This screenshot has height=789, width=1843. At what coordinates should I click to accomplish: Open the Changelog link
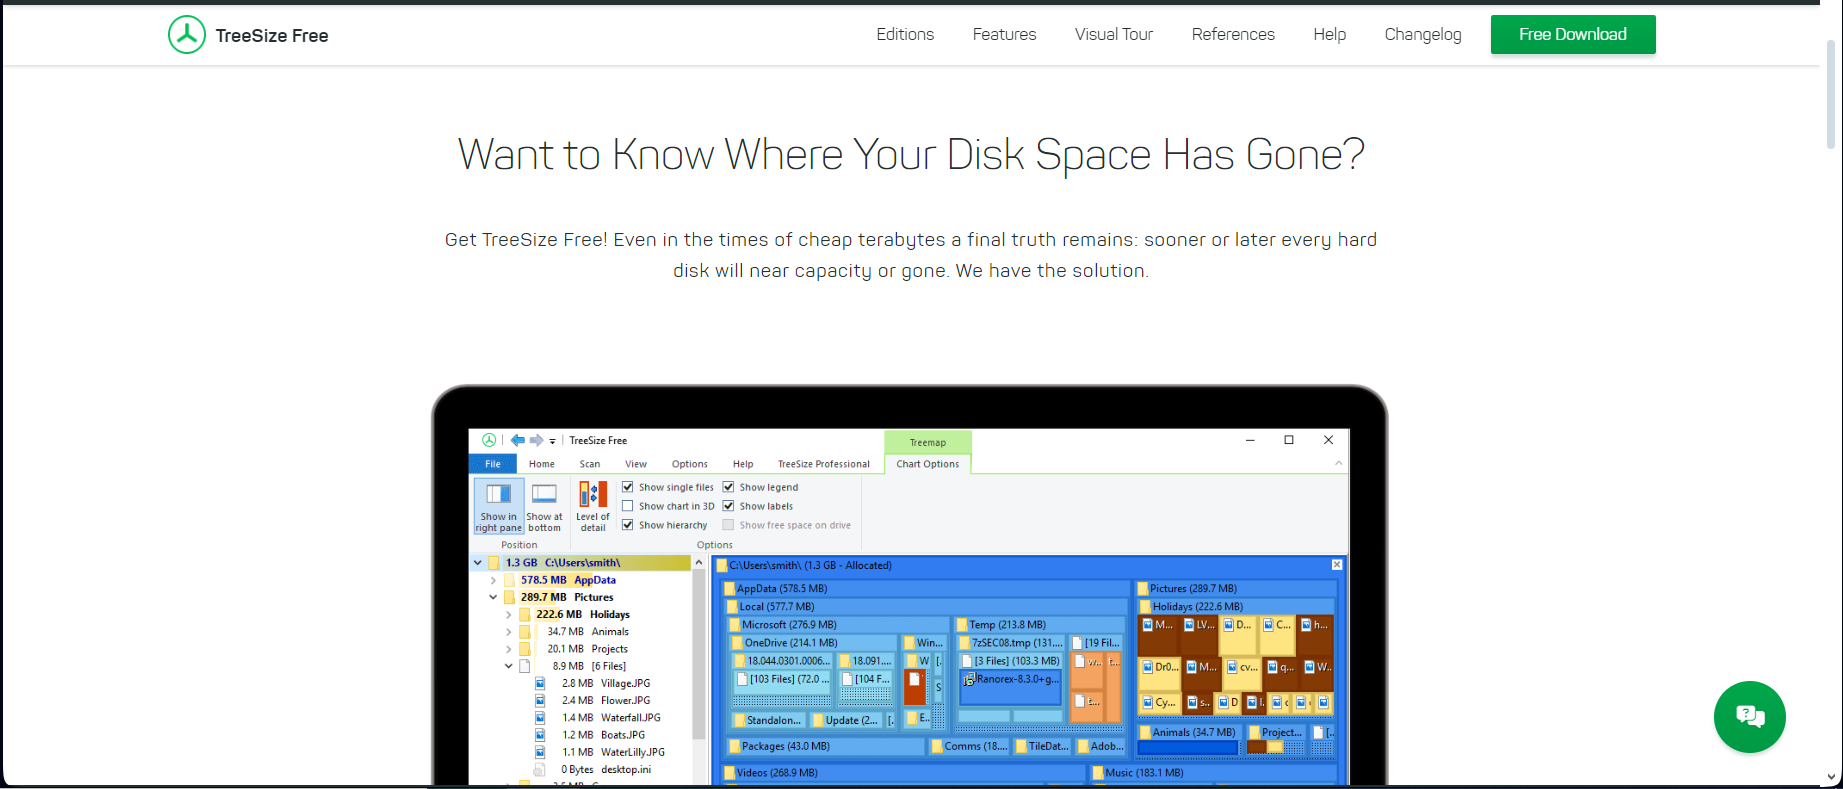(x=1423, y=35)
